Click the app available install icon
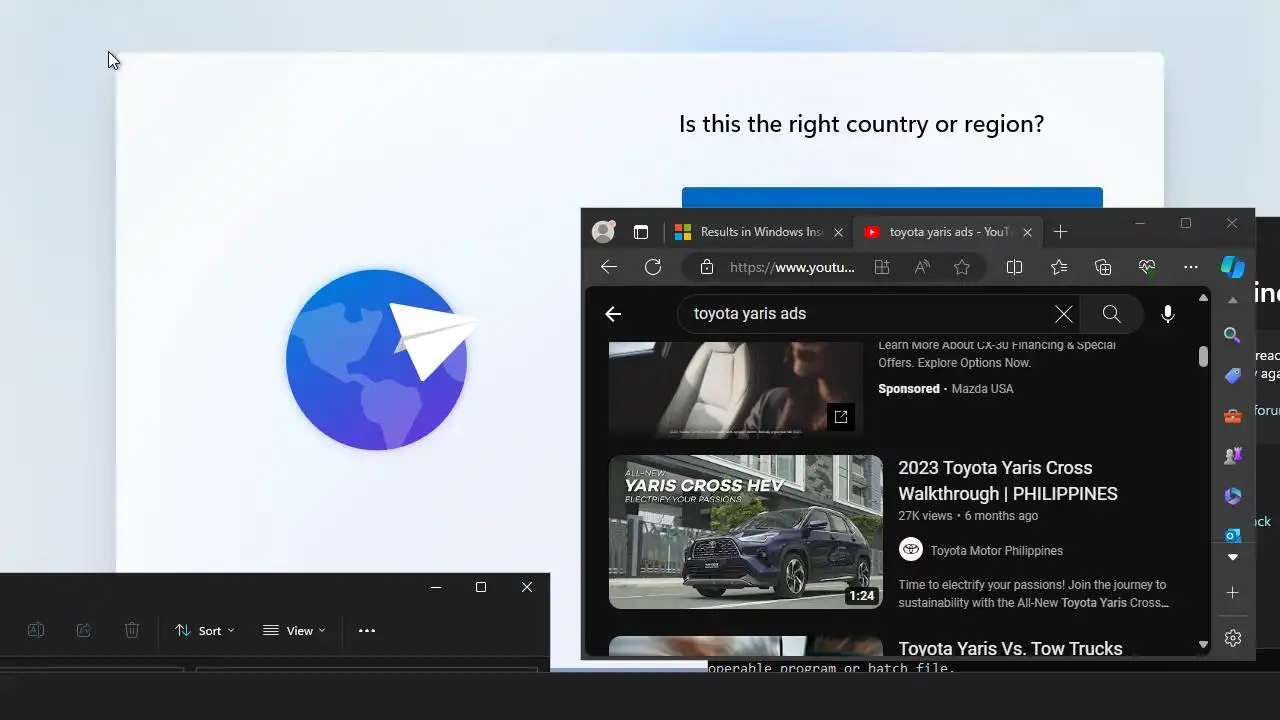Viewport: 1280px width, 720px height. (881, 267)
